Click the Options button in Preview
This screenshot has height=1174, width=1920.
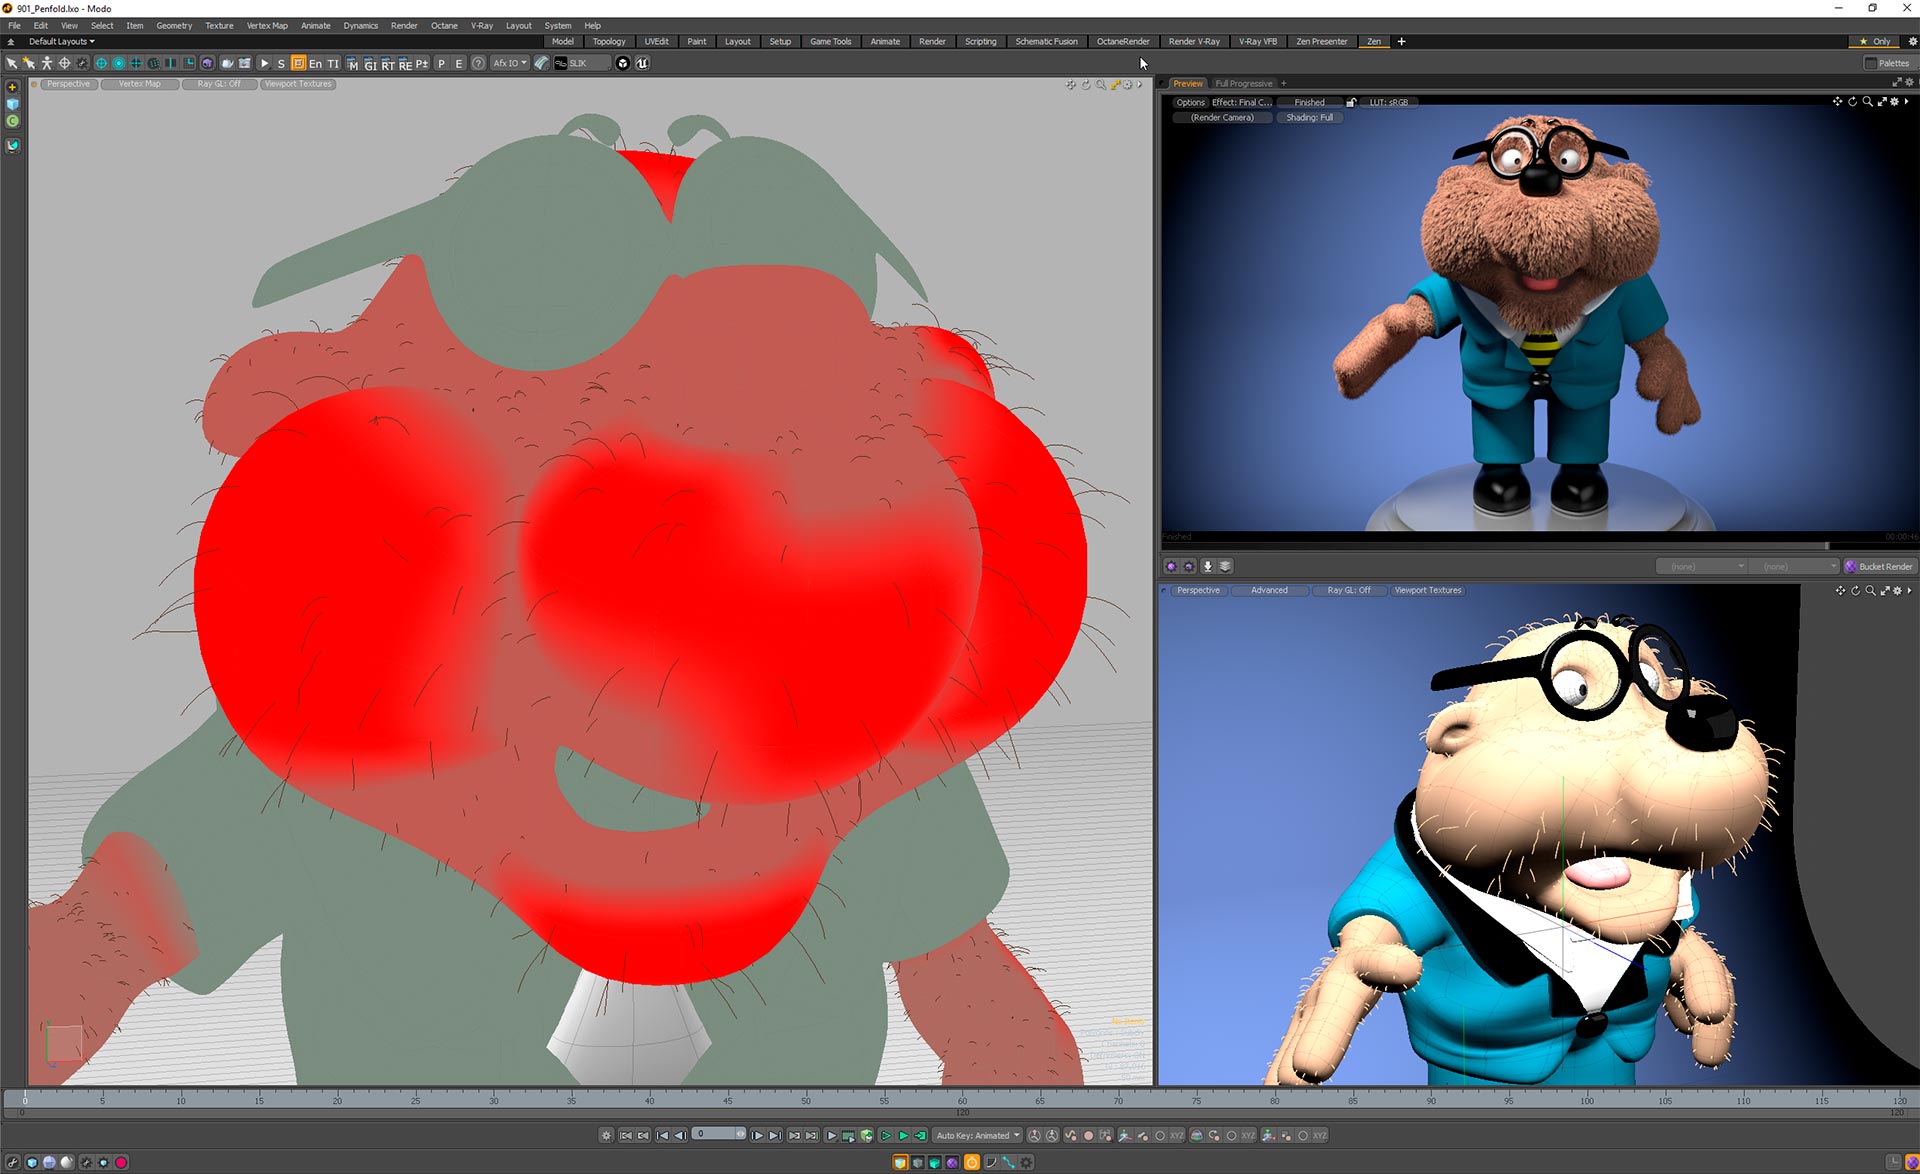pos(1190,102)
